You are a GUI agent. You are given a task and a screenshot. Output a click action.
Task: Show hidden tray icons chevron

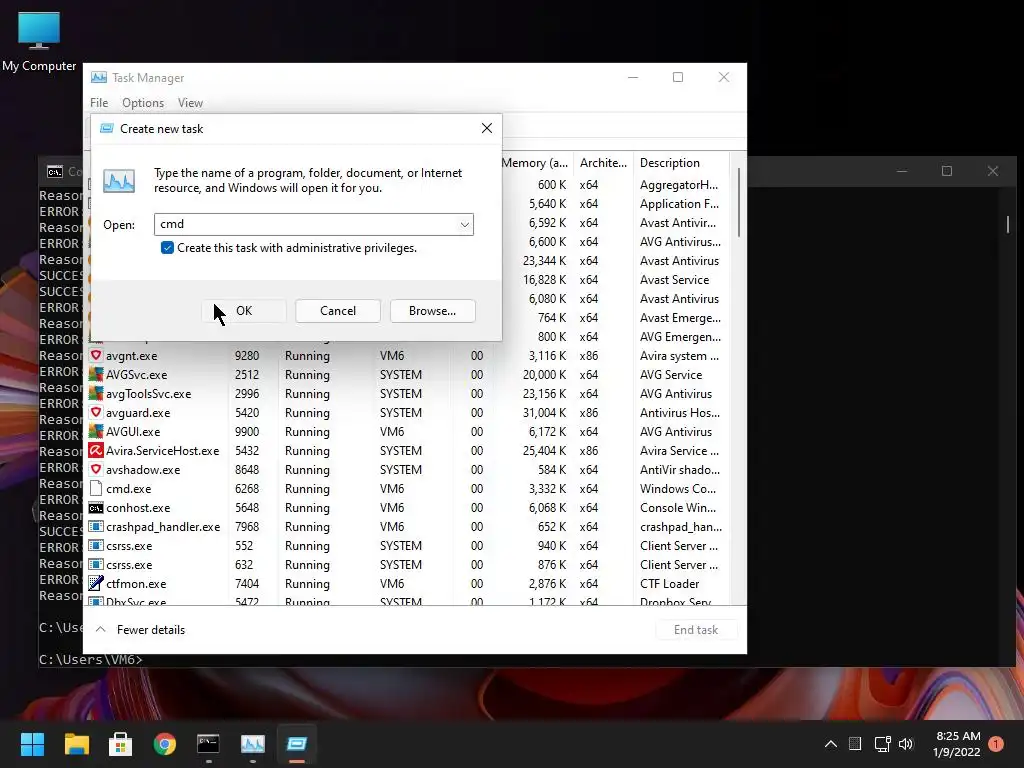pyautogui.click(x=831, y=744)
